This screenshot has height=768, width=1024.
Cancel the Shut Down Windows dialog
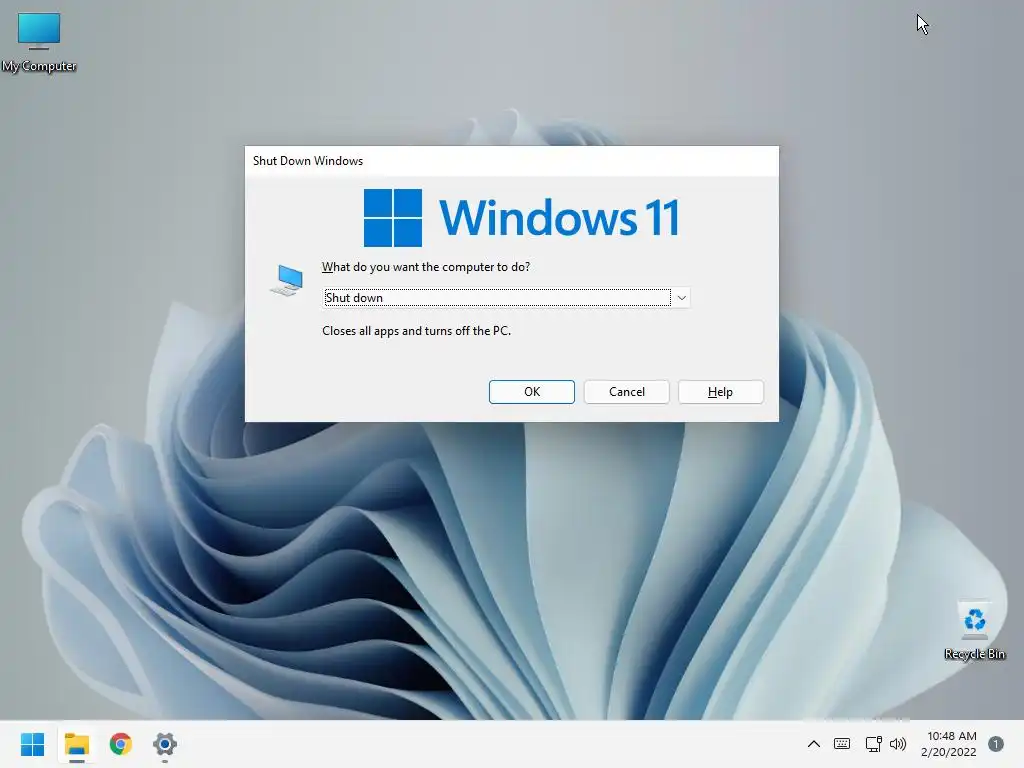tap(626, 392)
